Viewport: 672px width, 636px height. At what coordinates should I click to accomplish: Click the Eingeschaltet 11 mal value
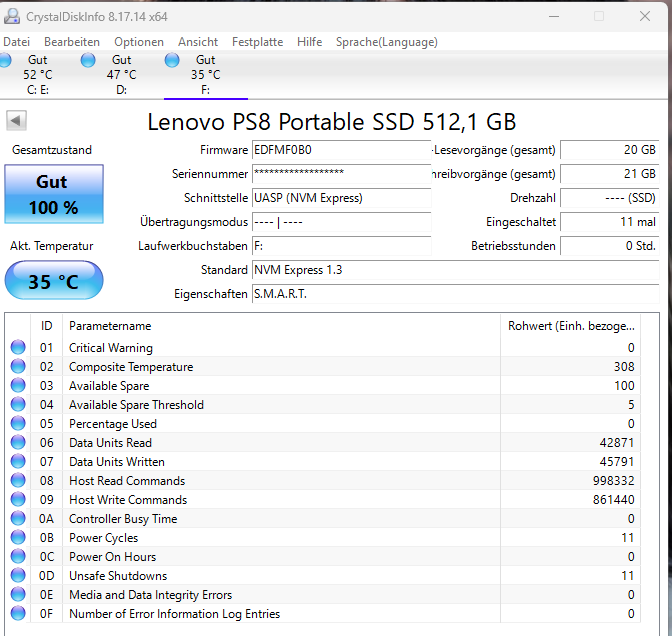pyautogui.click(x=609, y=222)
